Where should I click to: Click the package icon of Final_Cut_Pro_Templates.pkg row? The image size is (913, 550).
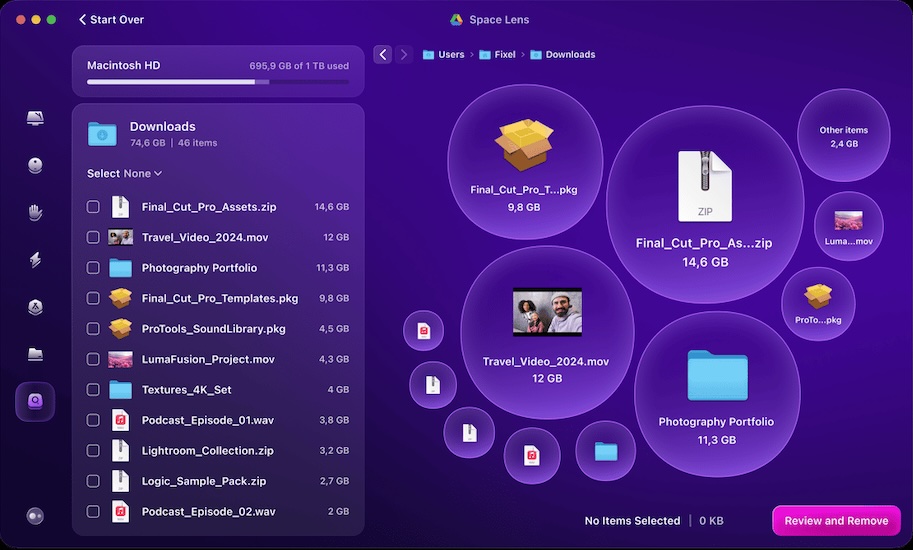[x=121, y=298]
